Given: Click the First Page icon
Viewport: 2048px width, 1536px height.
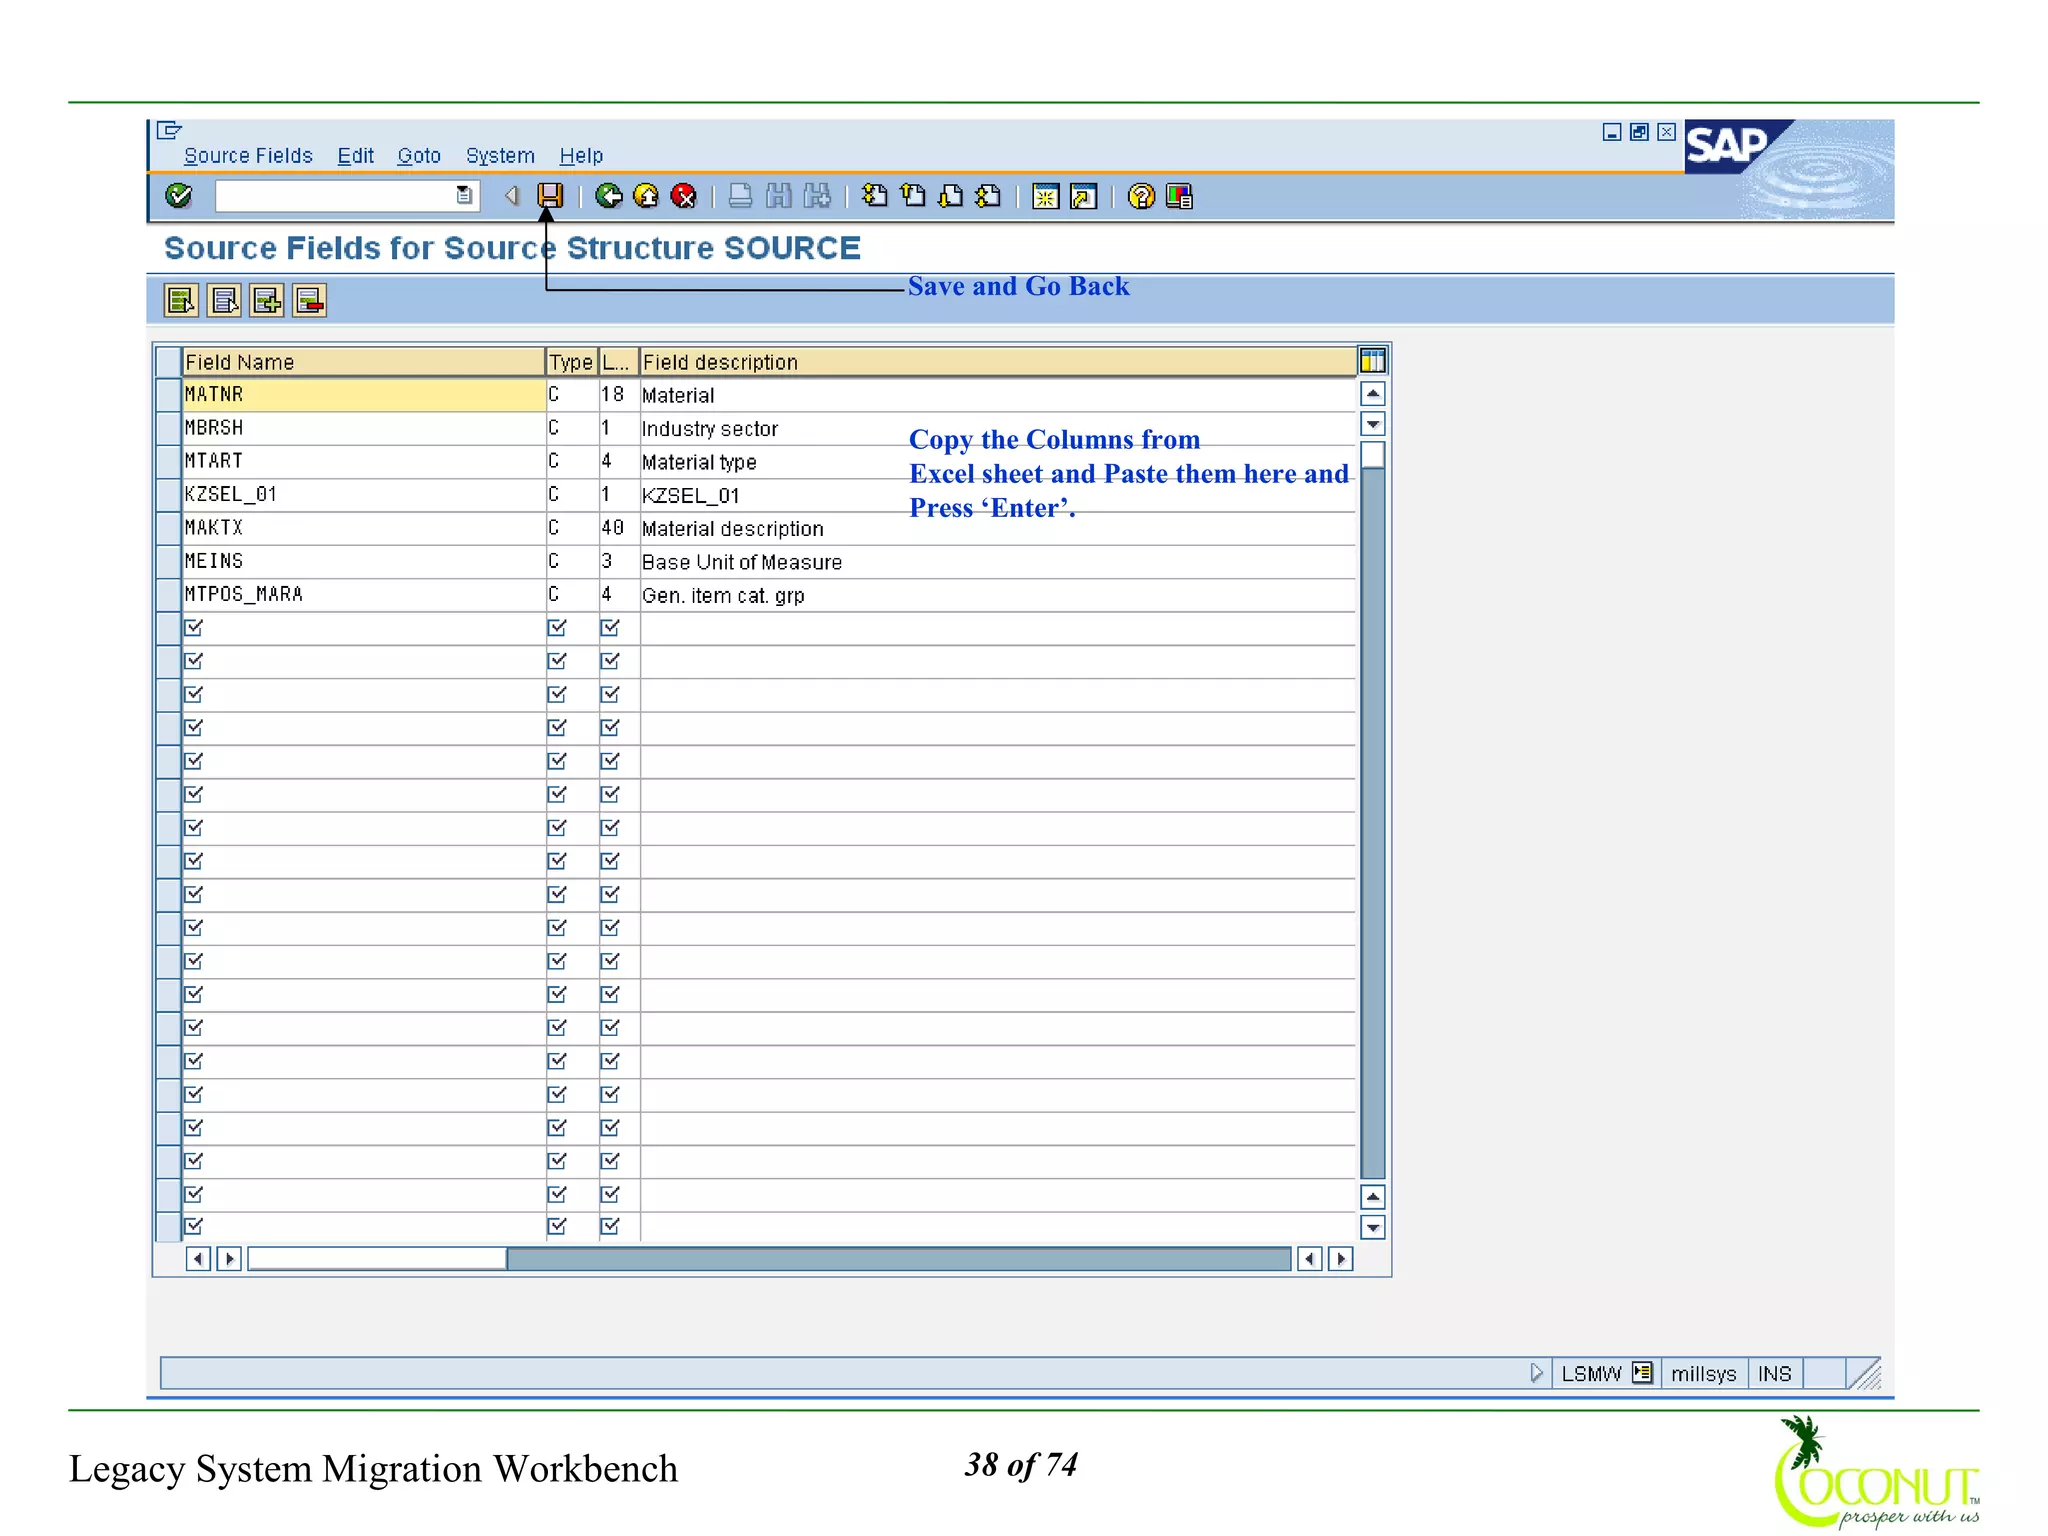Looking at the screenshot, I should 875,196.
